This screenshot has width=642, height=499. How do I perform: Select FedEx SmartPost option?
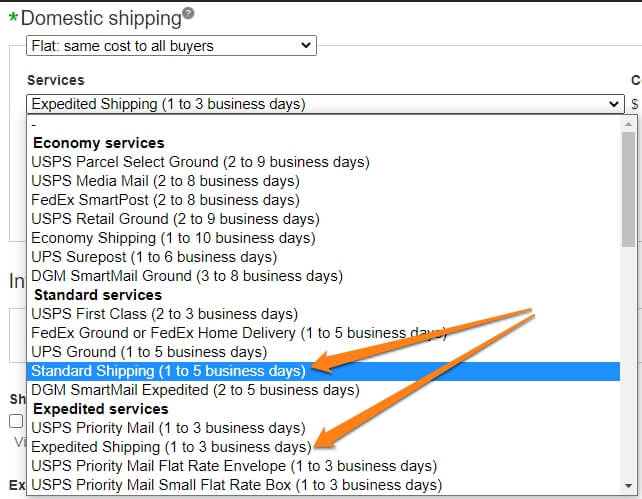point(323,200)
